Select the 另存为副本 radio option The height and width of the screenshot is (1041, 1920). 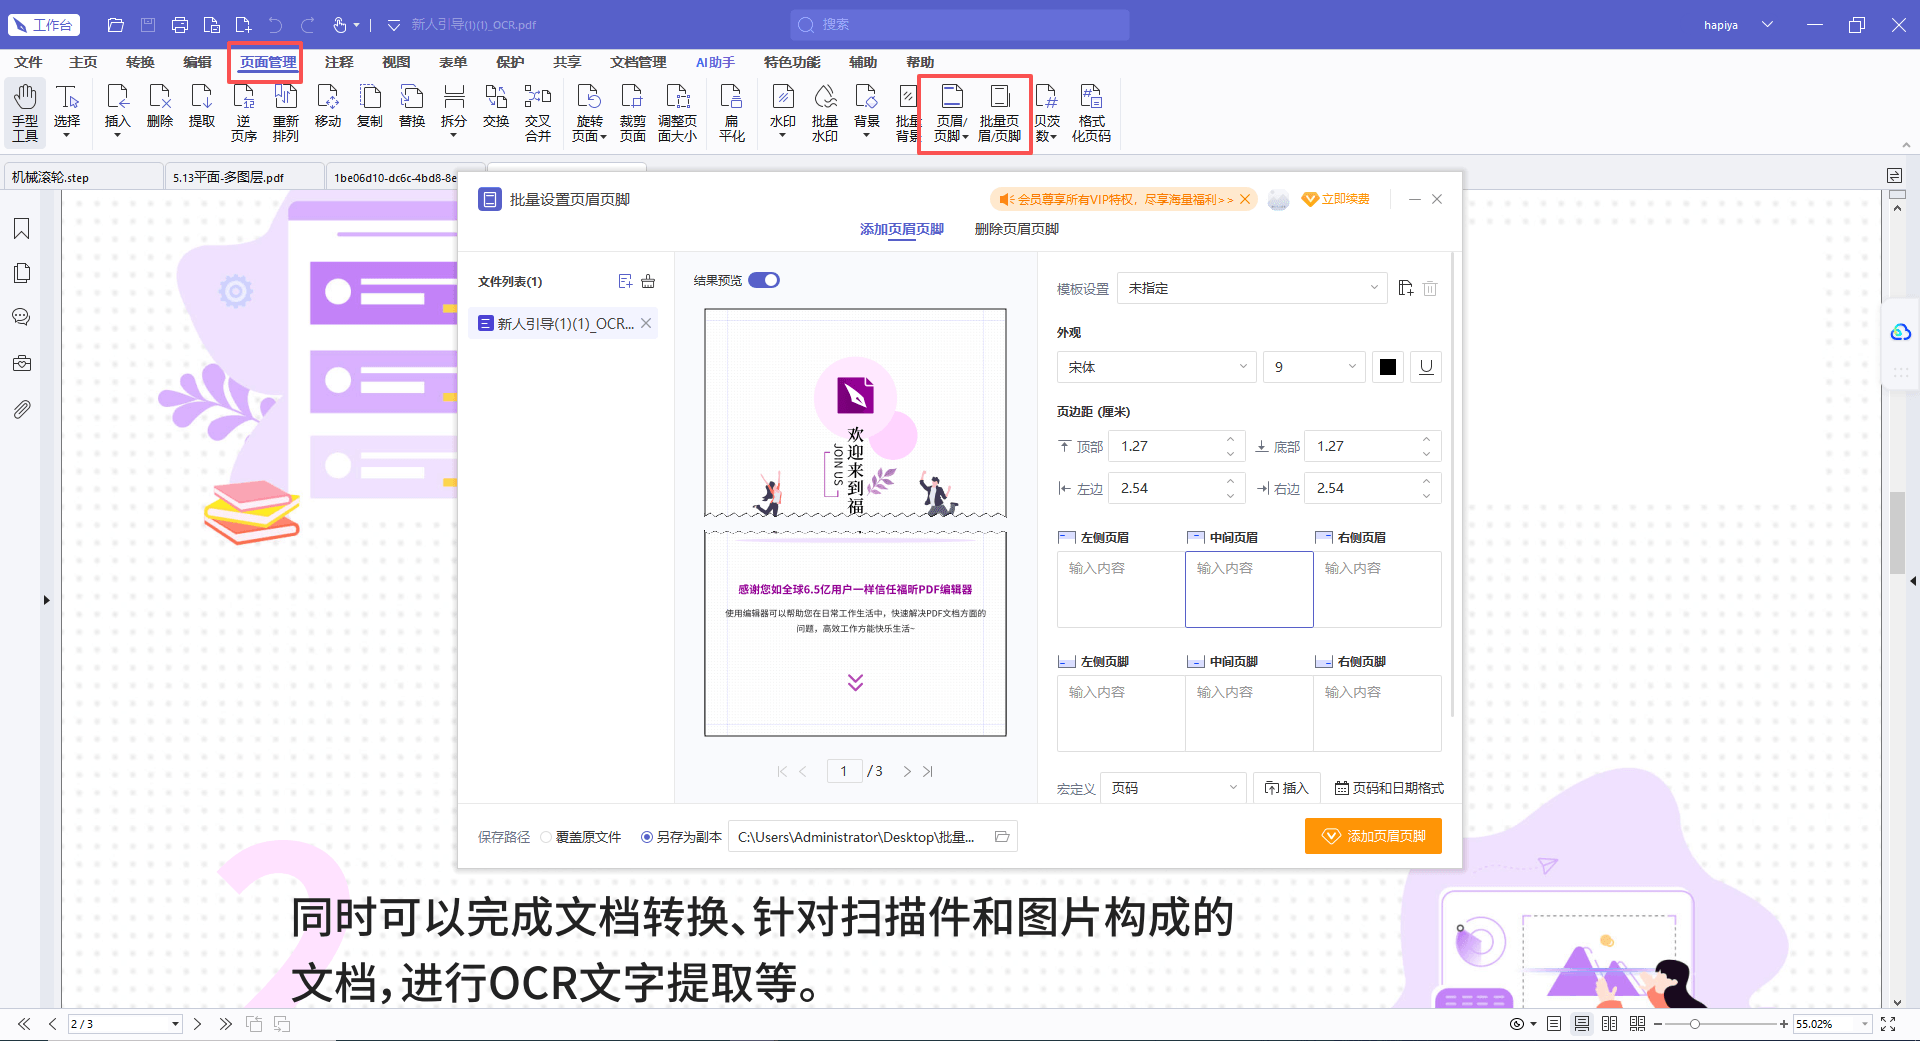click(647, 837)
